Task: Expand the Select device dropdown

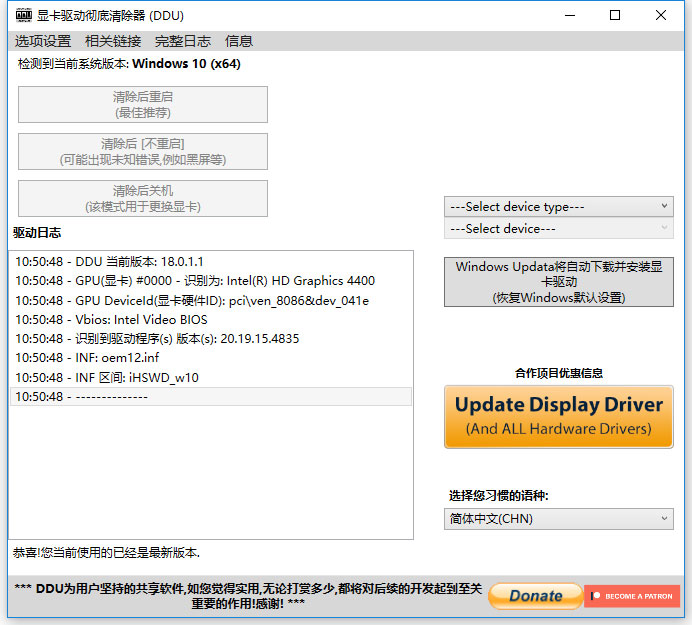Action: [x=559, y=228]
